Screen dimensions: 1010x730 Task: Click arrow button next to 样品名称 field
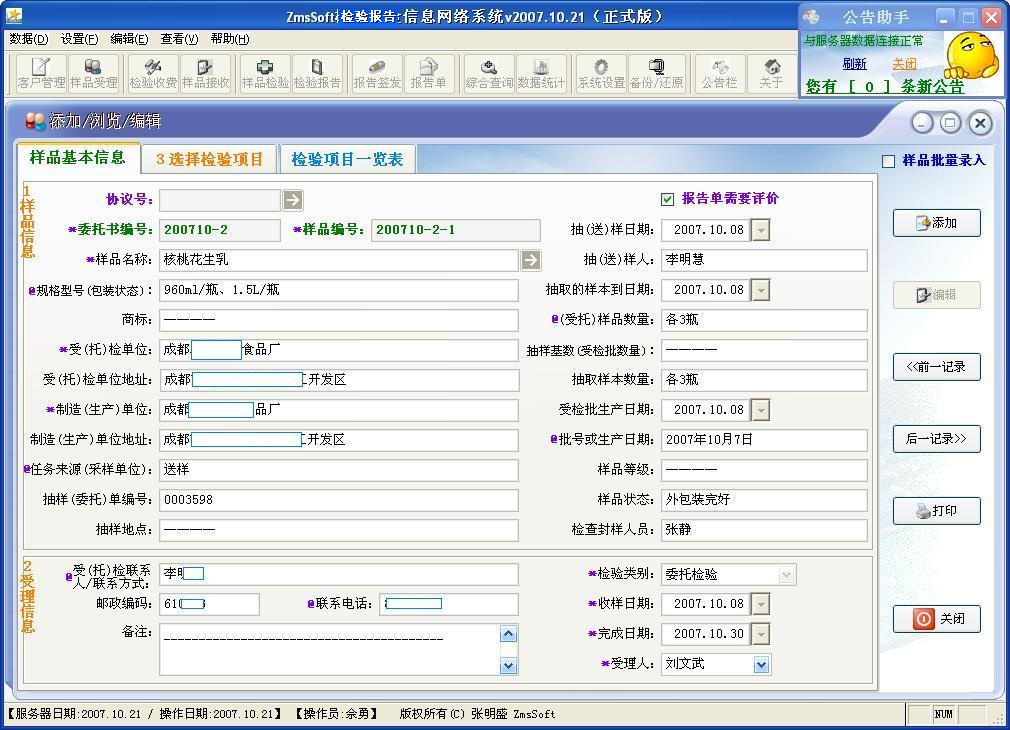click(531, 260)
